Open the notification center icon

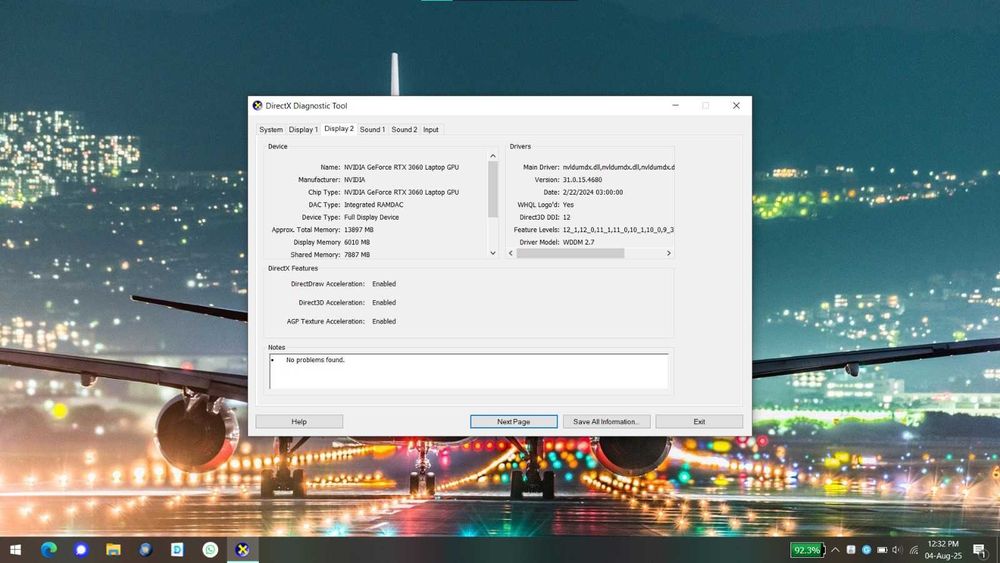[x=981, y=550]
